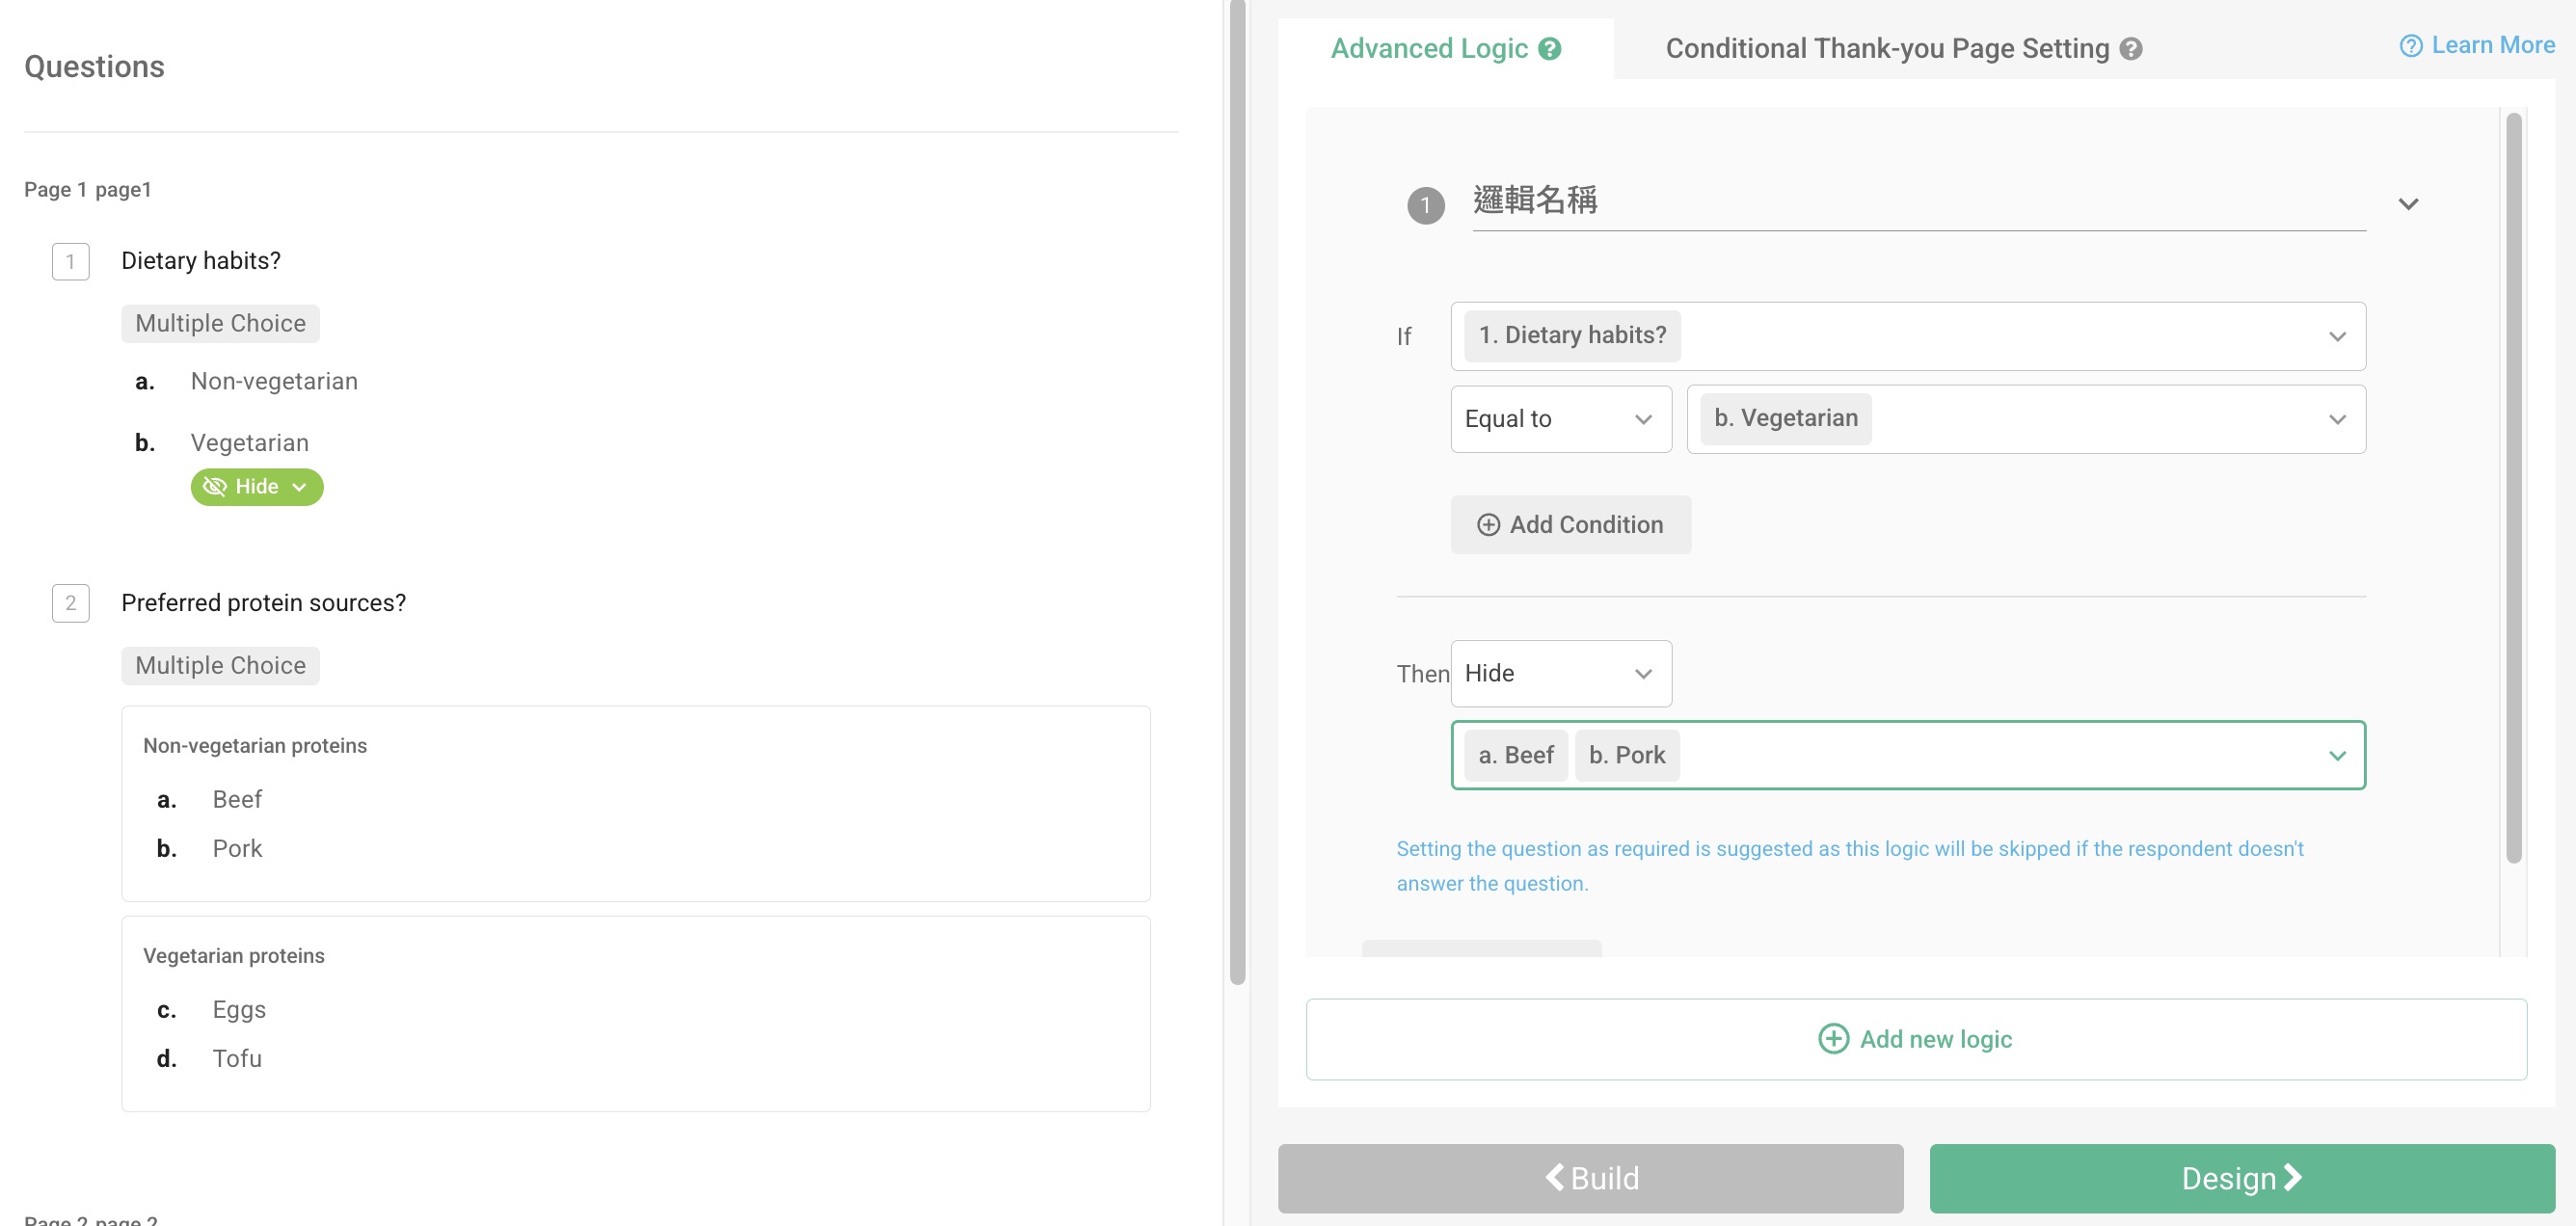Click the Conditional Thank-you Page help icon
Viewport: 2576px width, 1226px height.
click(x=2131, y=49)
